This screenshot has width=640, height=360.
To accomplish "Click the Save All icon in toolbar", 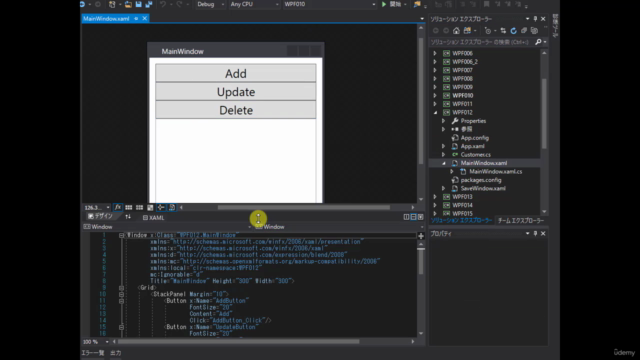I will 149,4.
